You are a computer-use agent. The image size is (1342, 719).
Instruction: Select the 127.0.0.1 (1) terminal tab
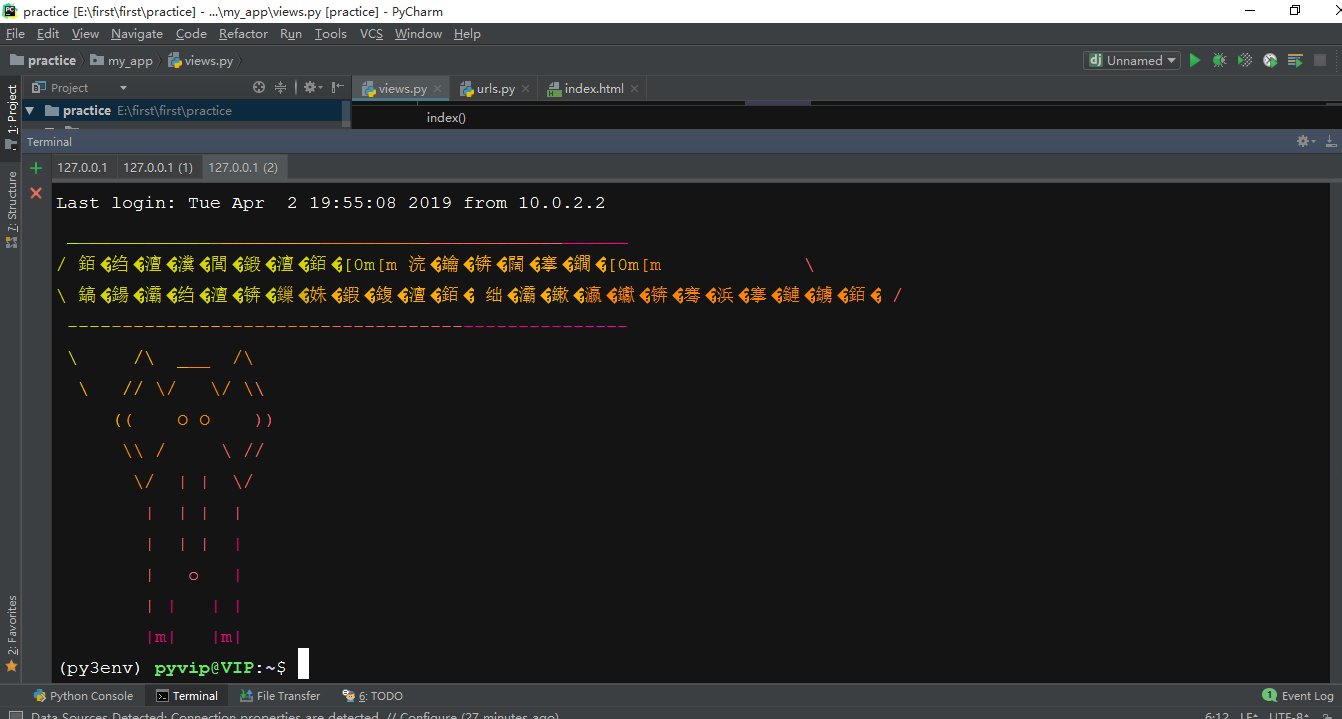click(158, 167)
